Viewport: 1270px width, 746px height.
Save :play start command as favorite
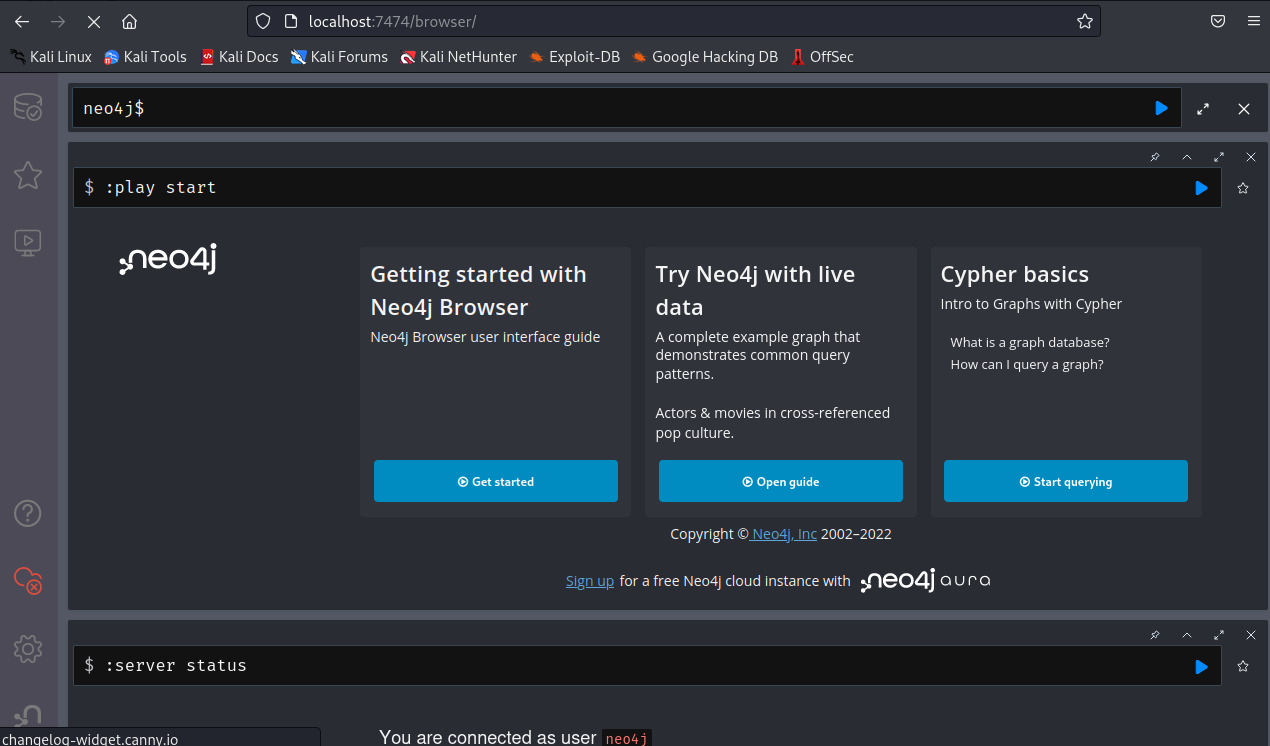point(1243,188)
